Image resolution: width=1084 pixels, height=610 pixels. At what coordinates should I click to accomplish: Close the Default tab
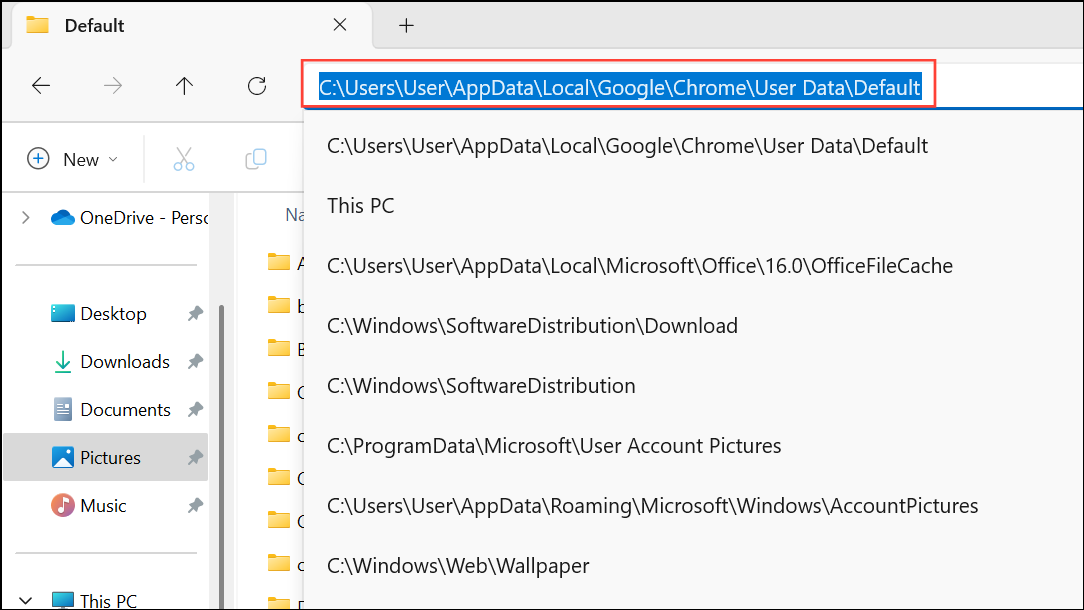coord(340,26)
